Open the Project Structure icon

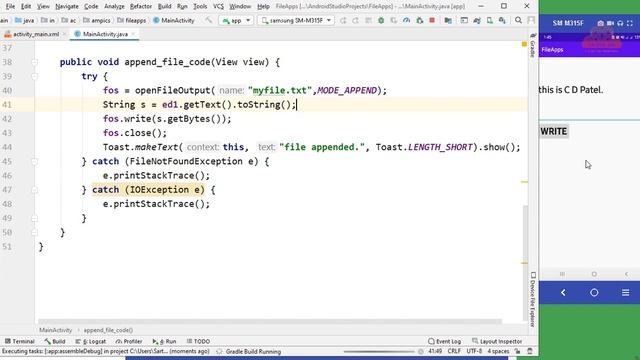pos(448,20)
